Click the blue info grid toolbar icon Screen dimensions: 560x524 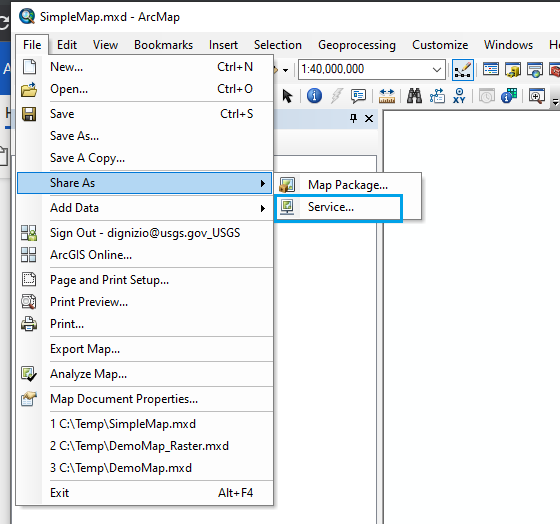point(509,96)
